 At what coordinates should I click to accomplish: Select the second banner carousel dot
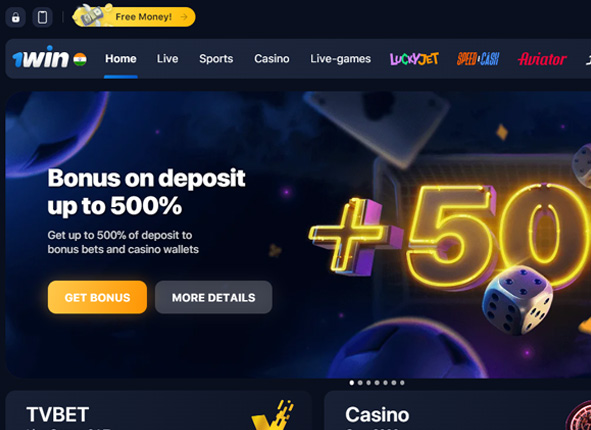pos(360,383)
